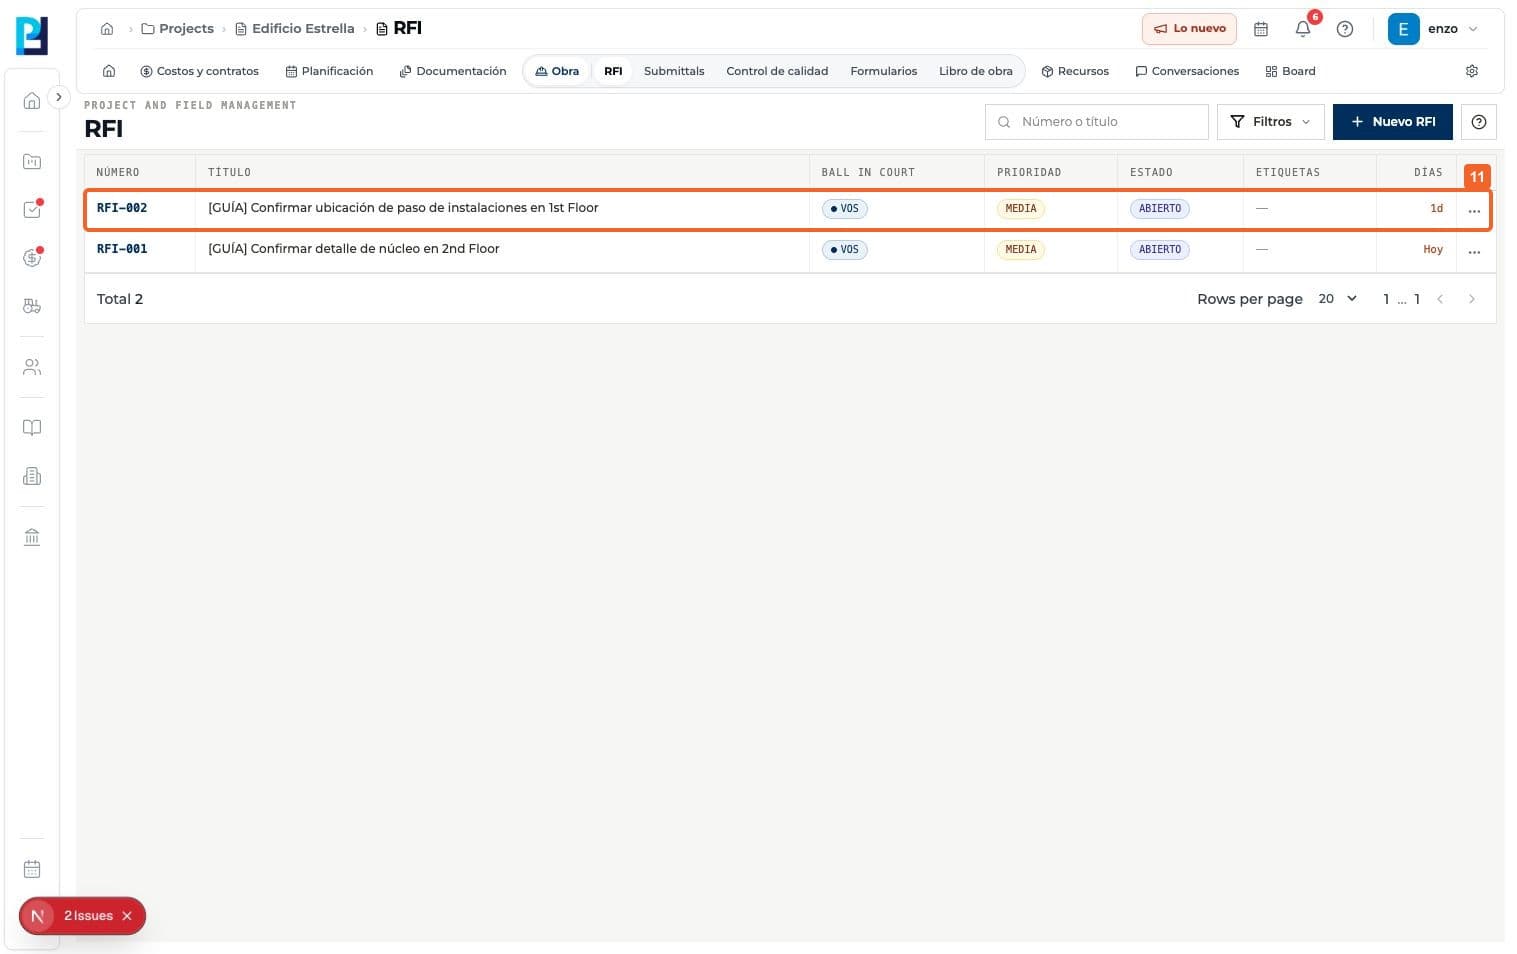
Task: Open Recursos menu
Action: click(1075, 71)
